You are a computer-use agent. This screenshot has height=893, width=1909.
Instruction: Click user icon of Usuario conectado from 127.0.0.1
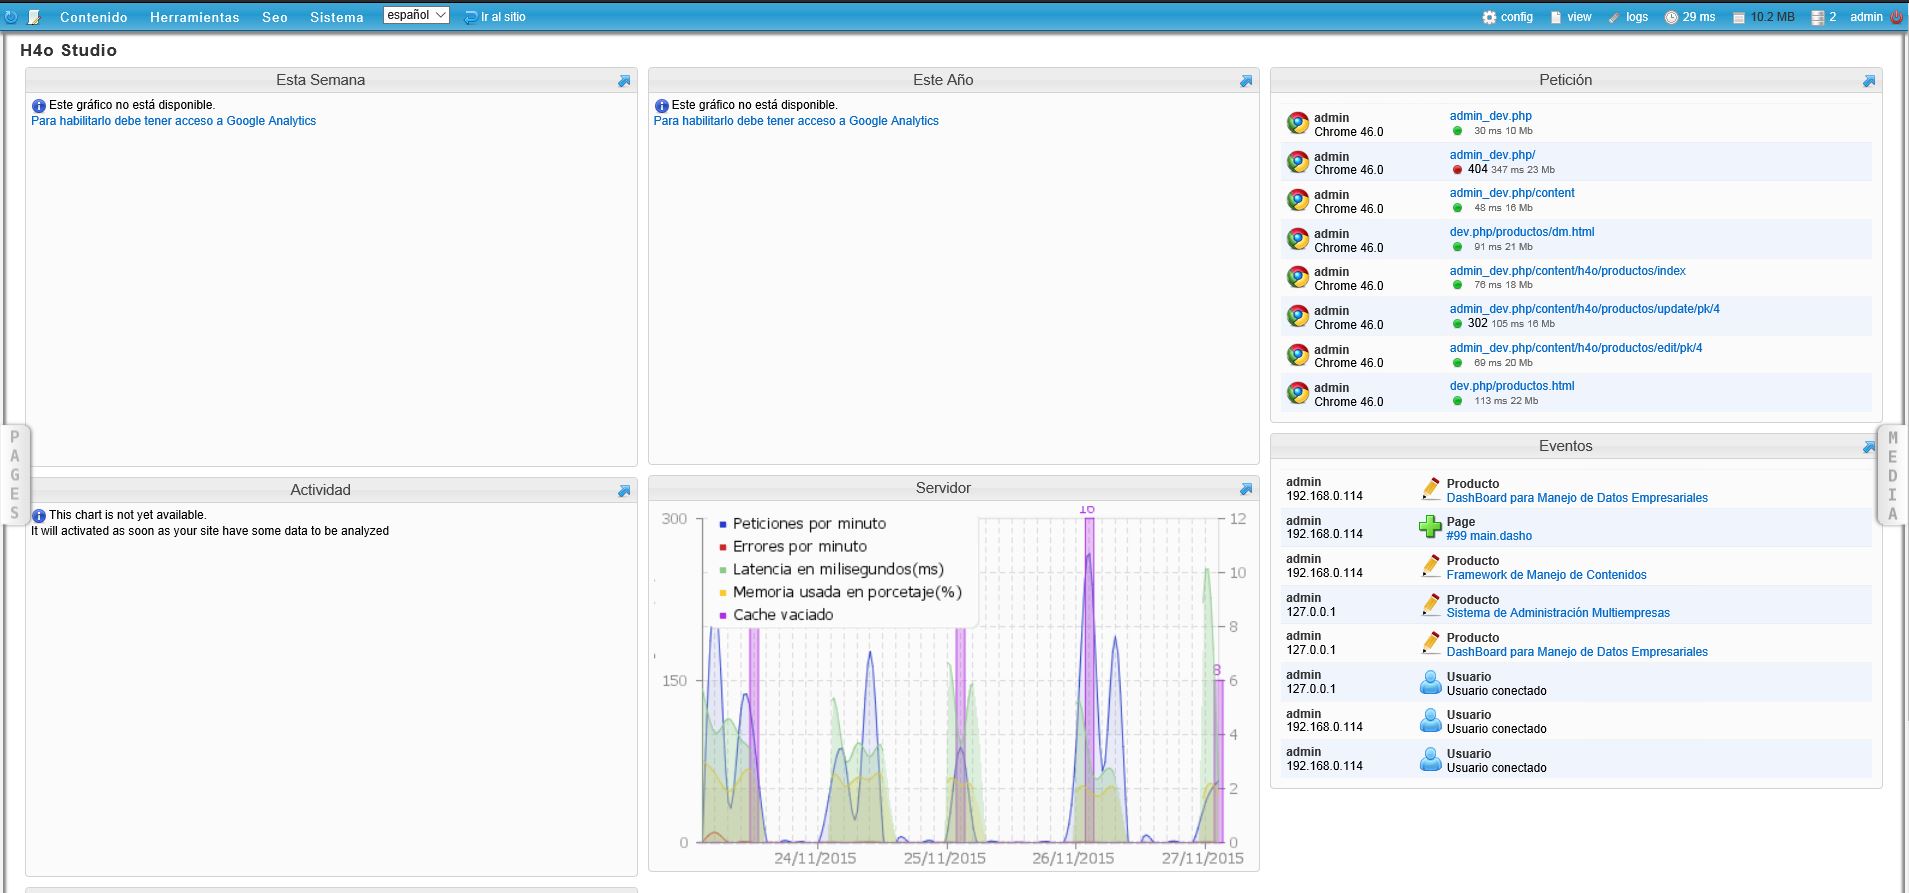pyautogui.click(x=1430, y=682)
